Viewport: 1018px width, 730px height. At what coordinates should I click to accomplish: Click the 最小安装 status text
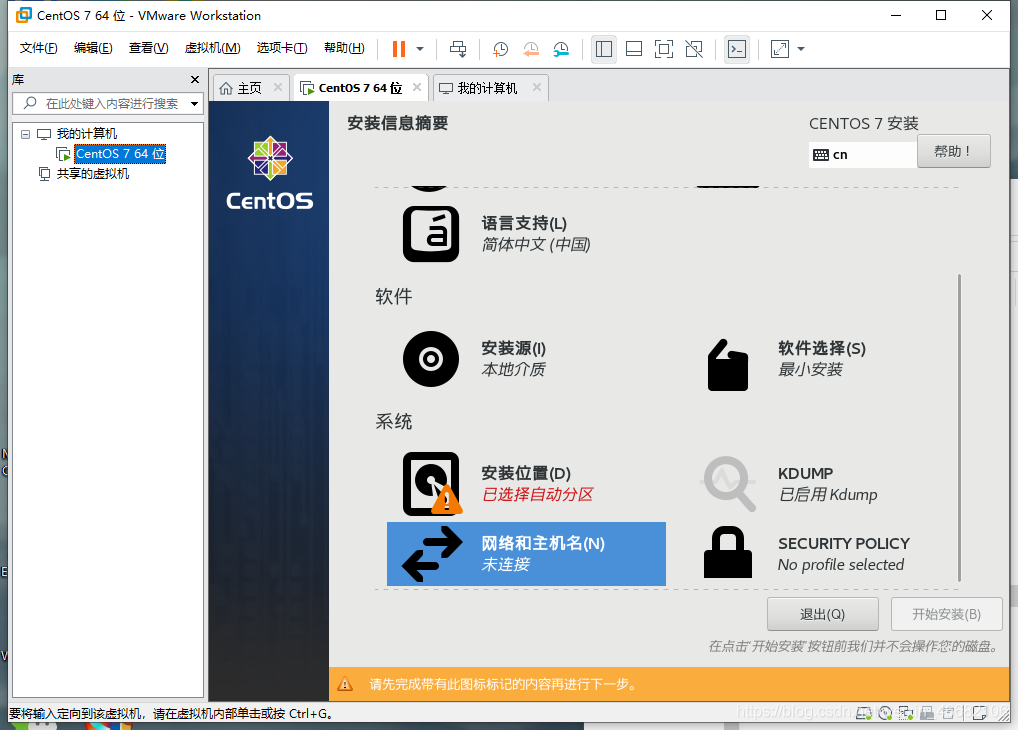[810, 370]
